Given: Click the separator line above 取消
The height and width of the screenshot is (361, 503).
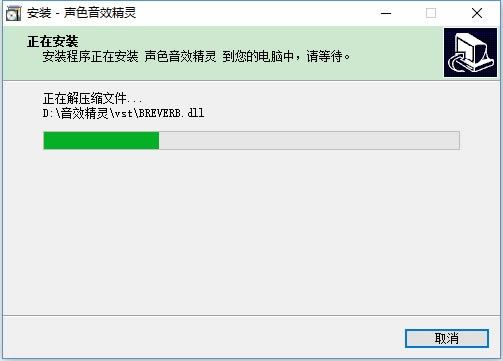Looking at the screenshot, I should pyautogui.click(x=252, y=315).
